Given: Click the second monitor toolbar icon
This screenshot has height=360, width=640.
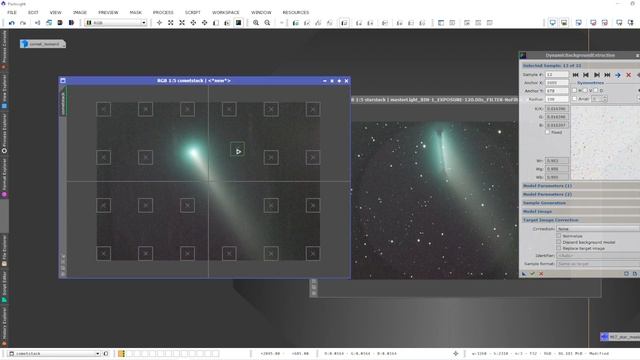Looking at the screenshot, I should tap(564, 23).
